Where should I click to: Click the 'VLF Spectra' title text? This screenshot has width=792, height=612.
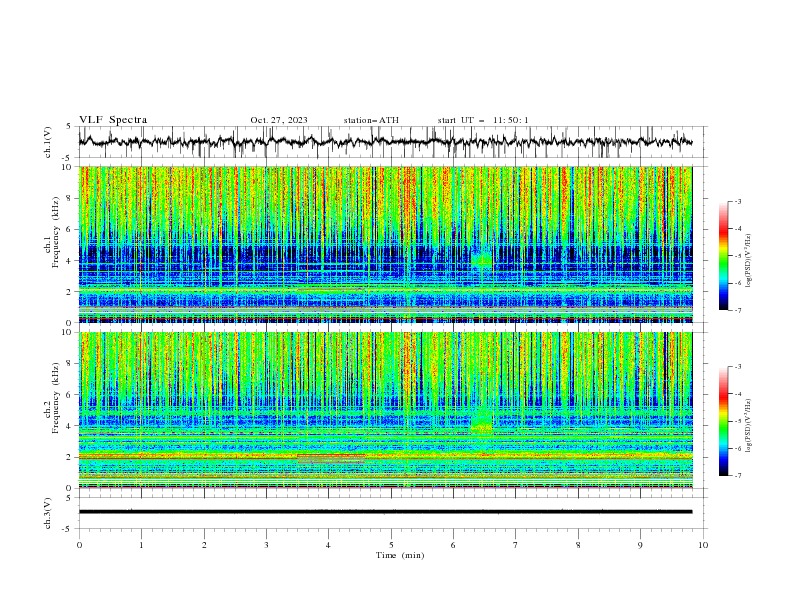pos(113,120)
